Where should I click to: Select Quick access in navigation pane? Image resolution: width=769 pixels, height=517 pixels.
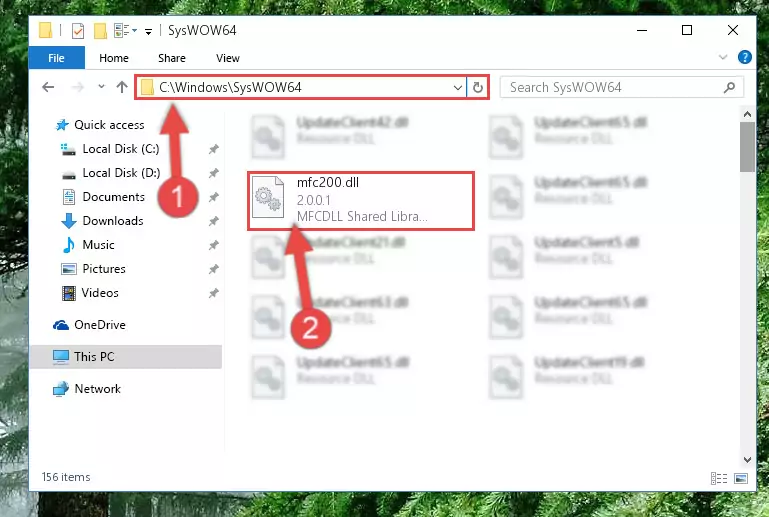coord(109,125)
